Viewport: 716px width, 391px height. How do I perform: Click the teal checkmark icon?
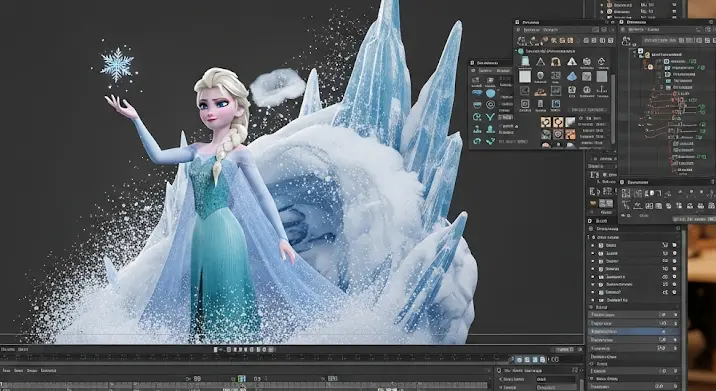tap(490, 141)
